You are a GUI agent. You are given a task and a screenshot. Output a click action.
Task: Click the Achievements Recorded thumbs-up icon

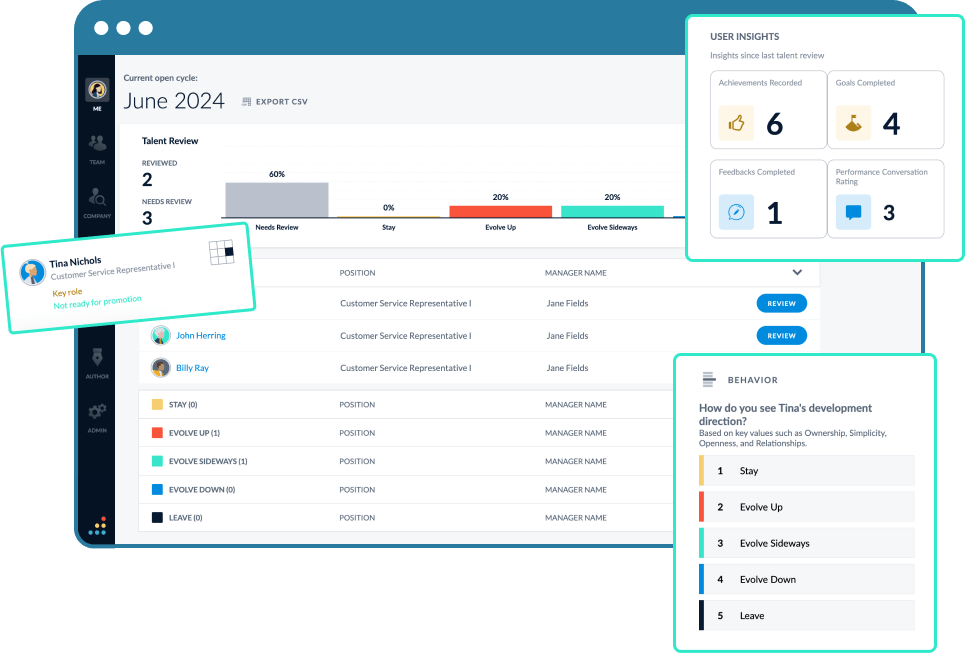click(737, 123)
